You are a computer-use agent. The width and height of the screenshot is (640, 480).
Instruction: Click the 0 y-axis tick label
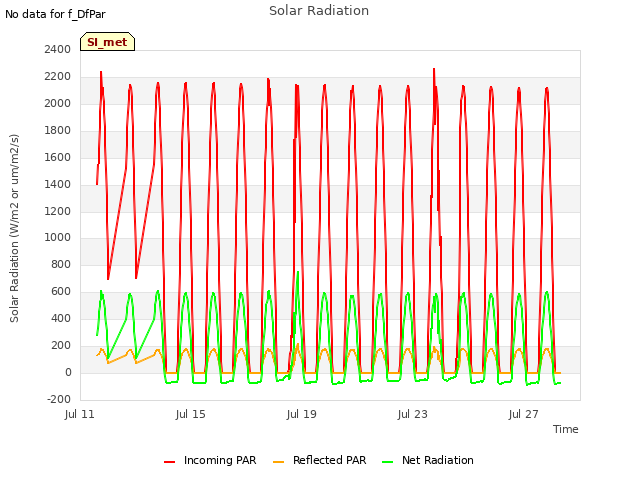[x=68, y=372]
